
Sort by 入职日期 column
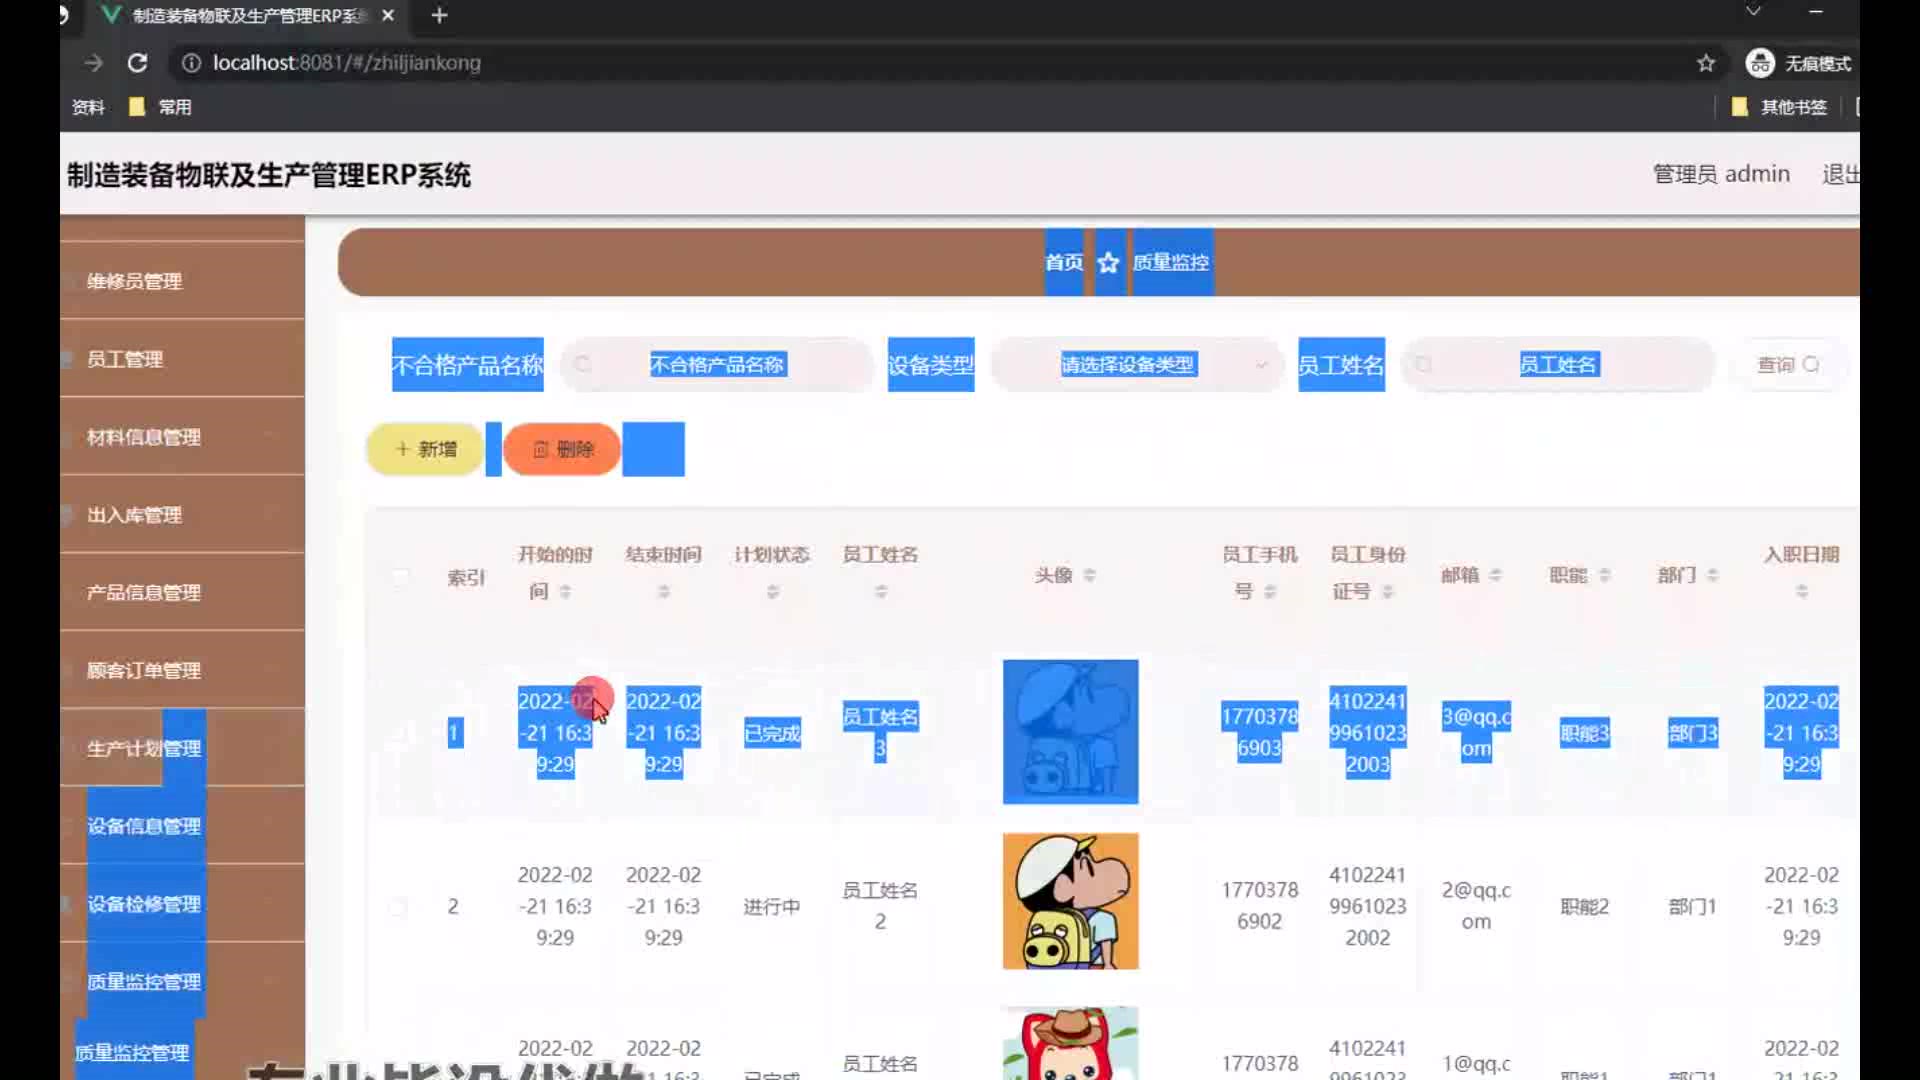click(1801, 592)
